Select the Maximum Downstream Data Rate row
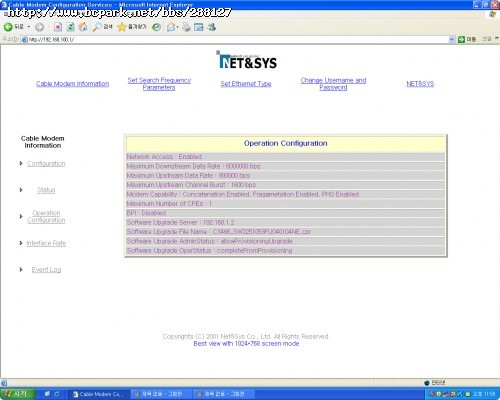 tap(285, 166)
